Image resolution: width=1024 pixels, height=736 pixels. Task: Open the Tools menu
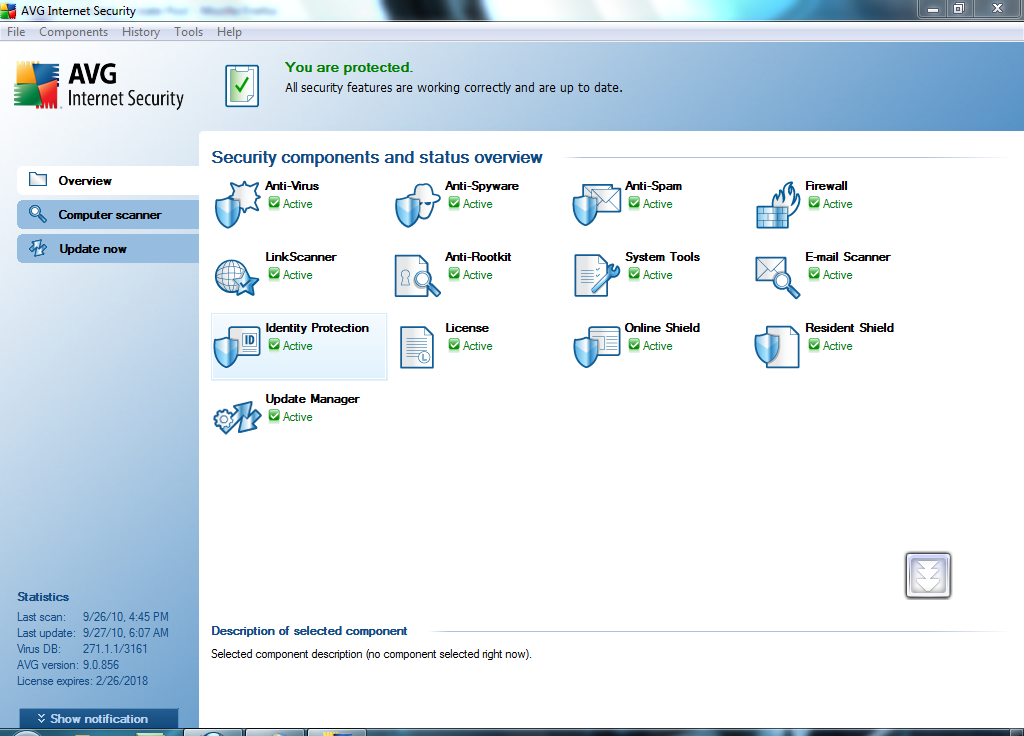click(x=188, y=32)
